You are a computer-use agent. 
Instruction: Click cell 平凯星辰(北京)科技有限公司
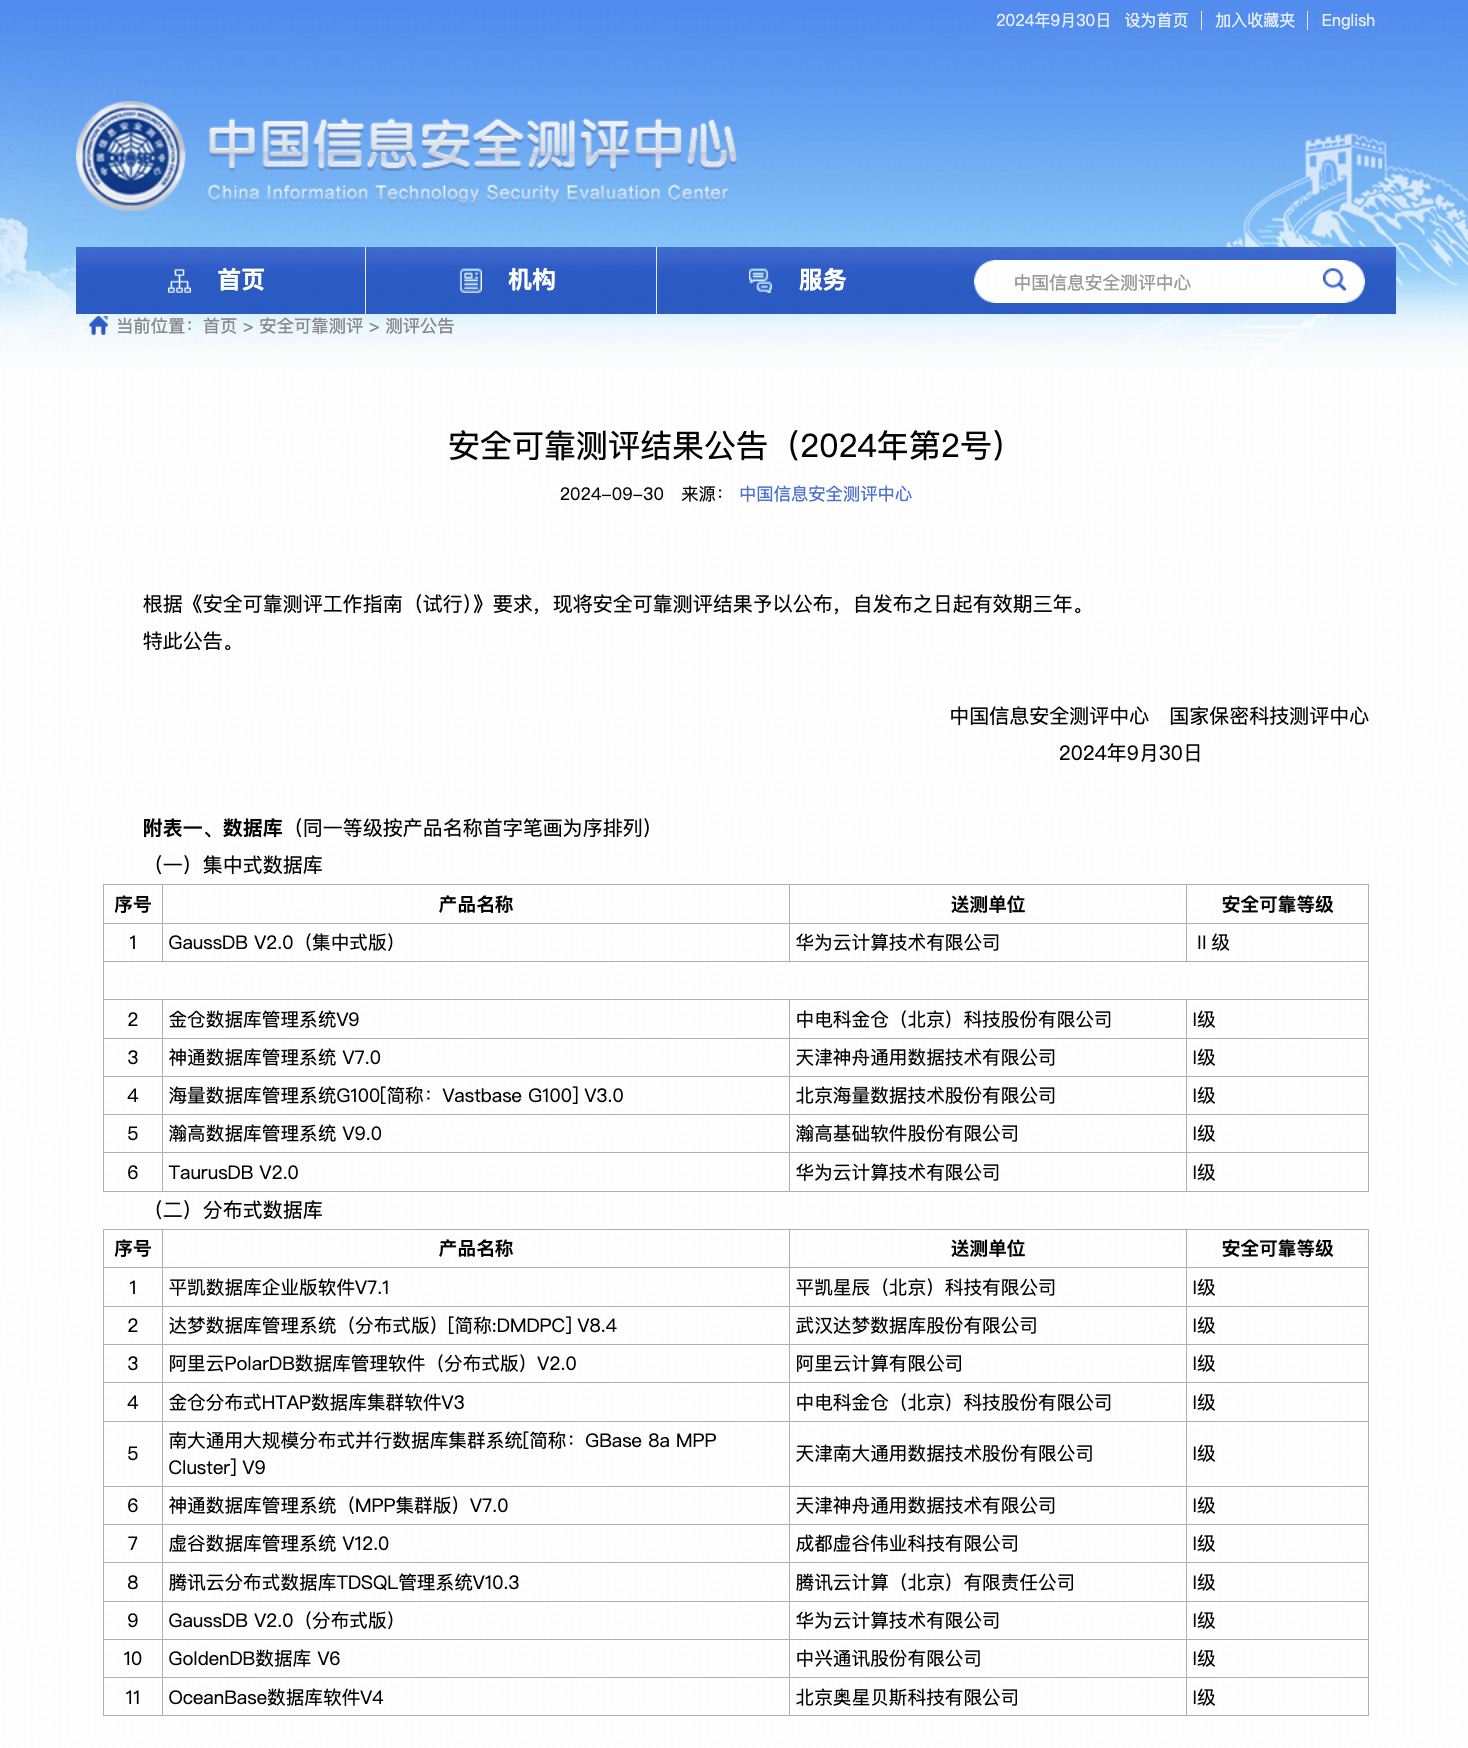(x=988, y=1288)
